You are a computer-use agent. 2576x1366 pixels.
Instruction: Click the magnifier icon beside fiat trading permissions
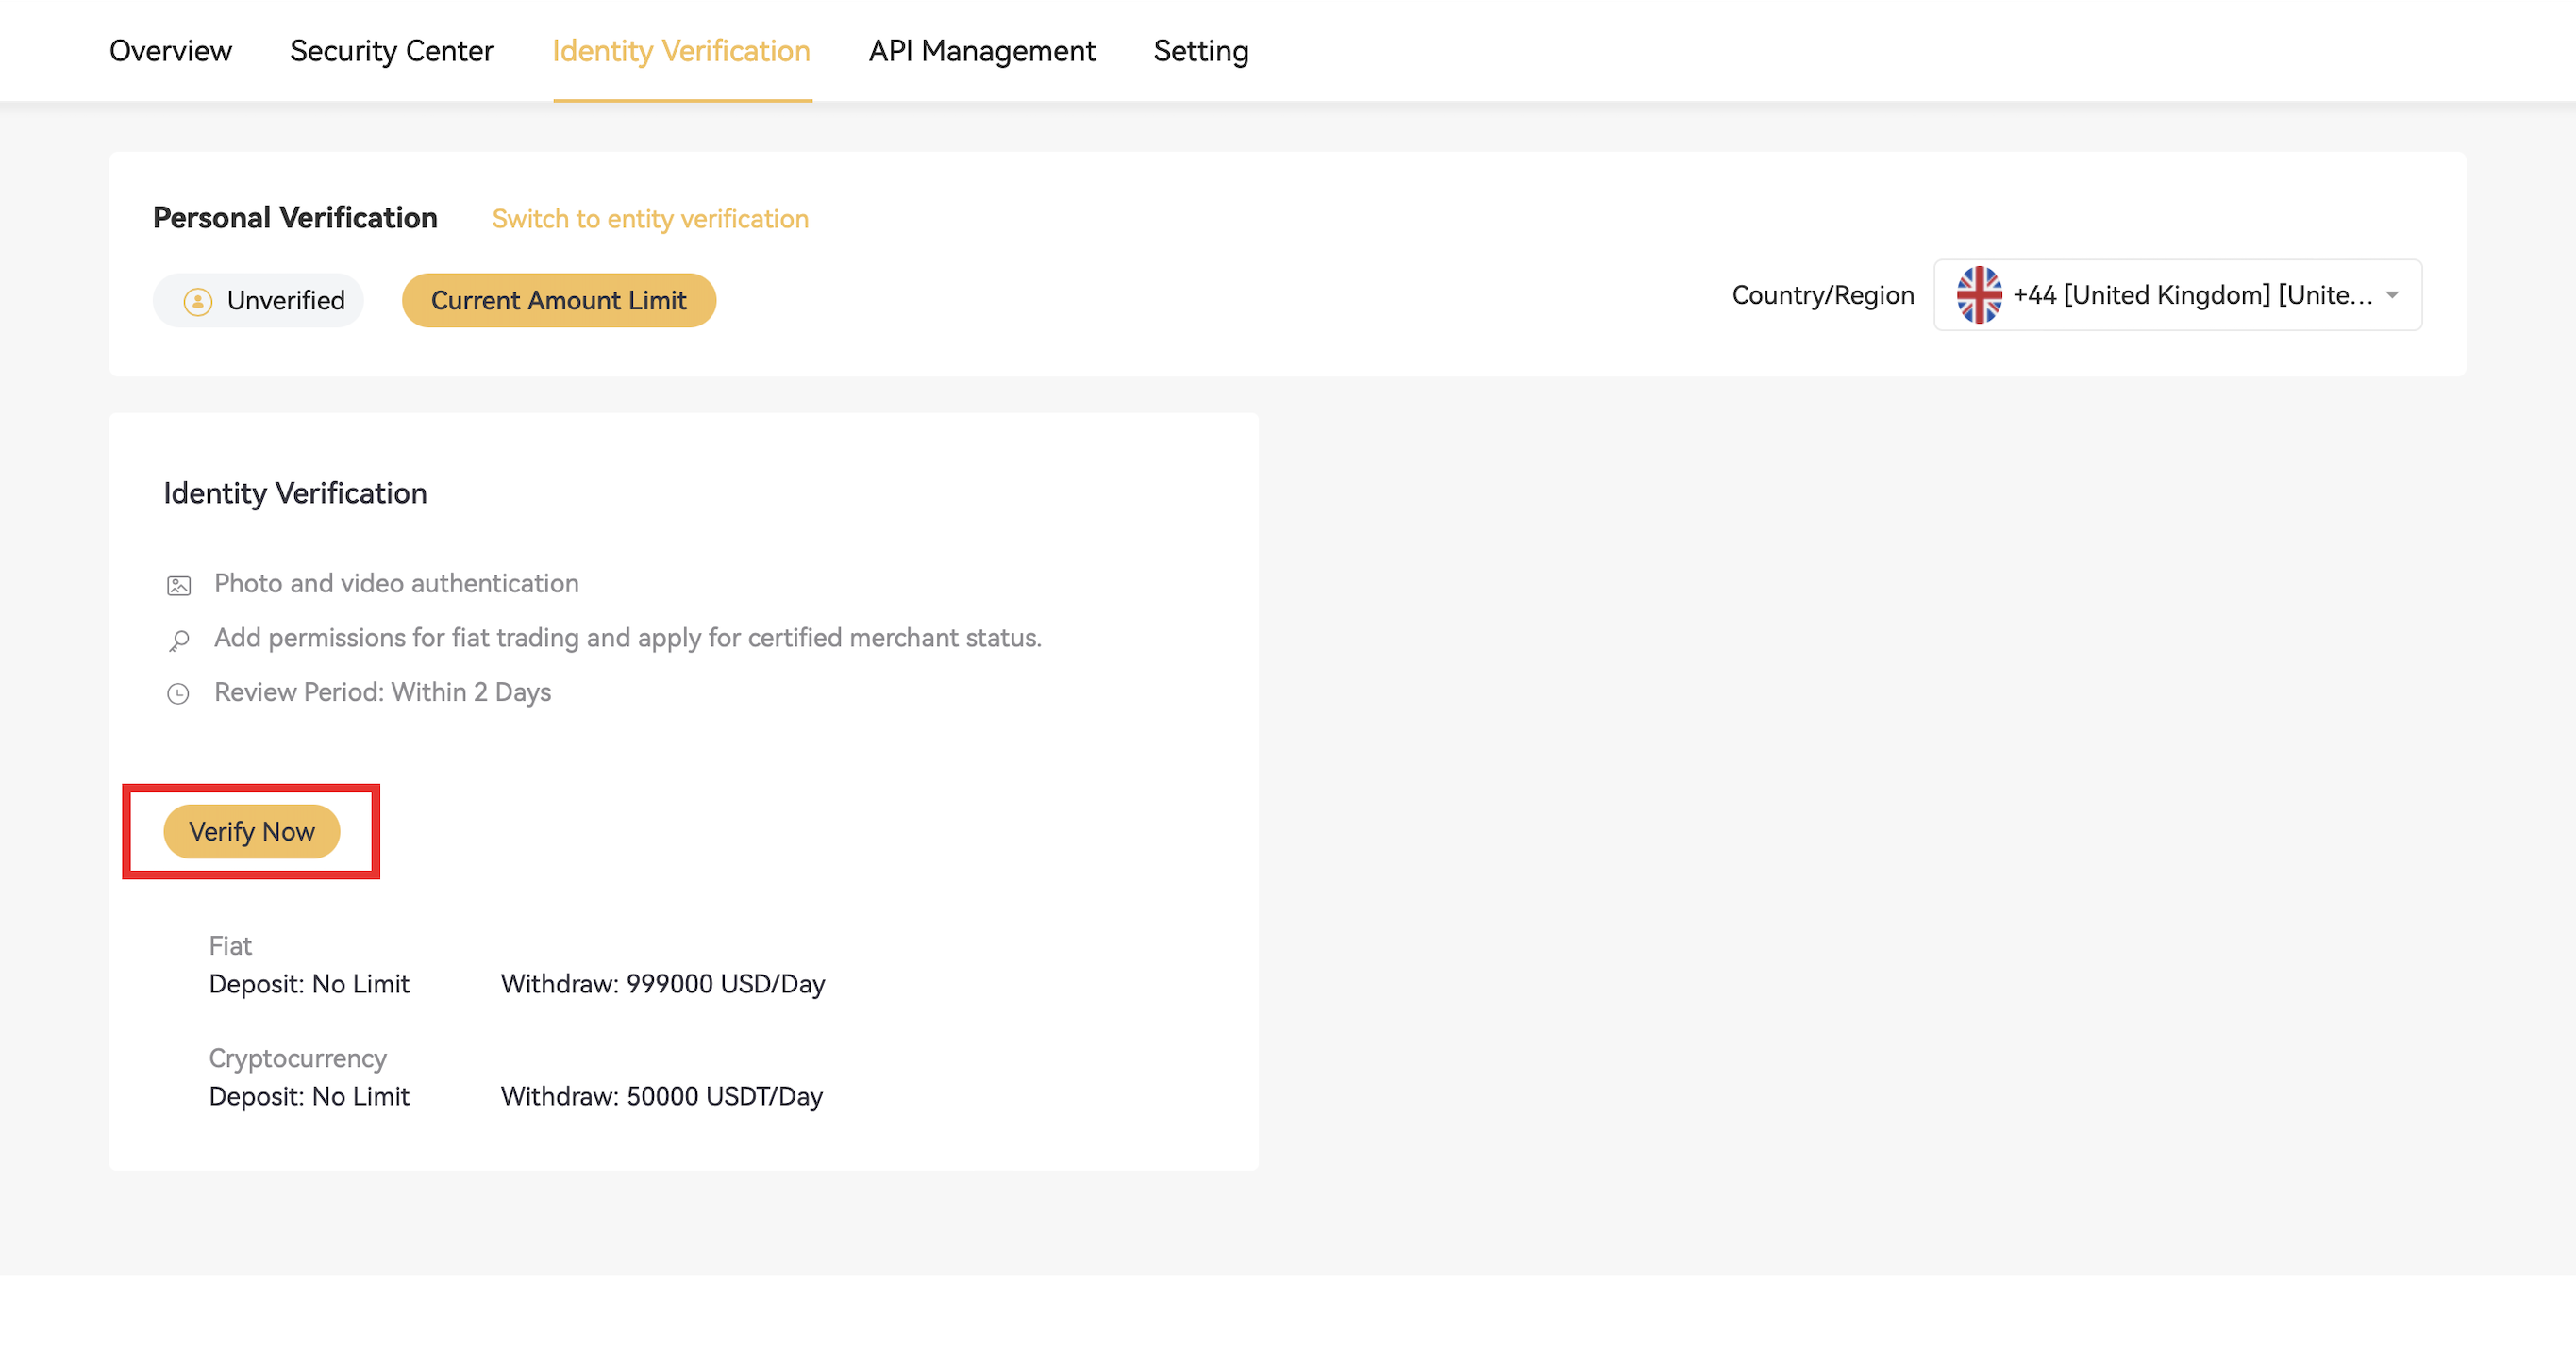178,639
